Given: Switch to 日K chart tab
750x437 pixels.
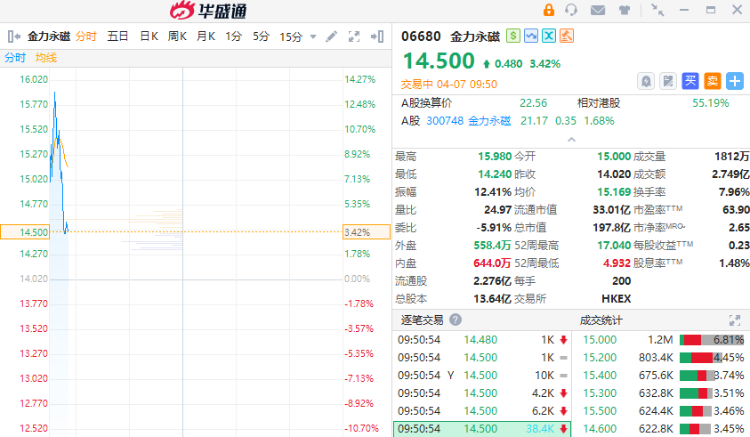Looking at the screenshot, I should pyautogui.click(x=148, y=37).
